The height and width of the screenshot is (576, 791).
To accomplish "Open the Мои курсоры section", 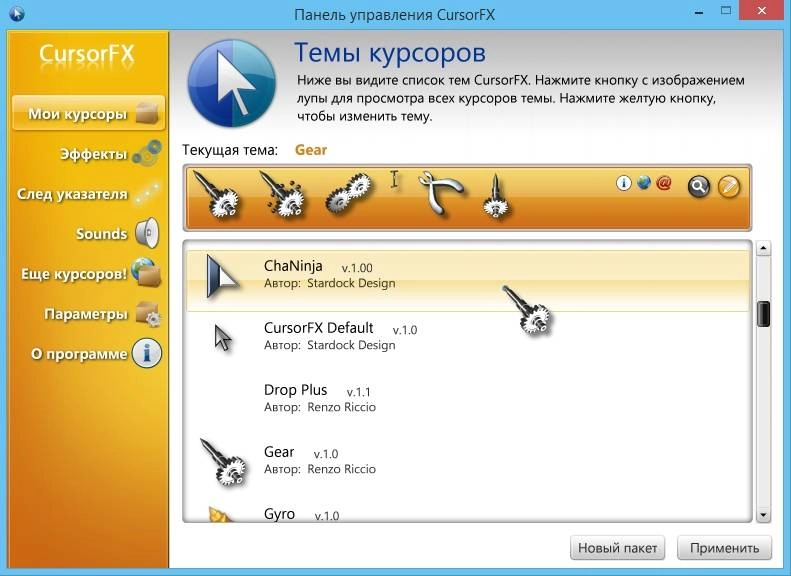I will click(88, 113).
